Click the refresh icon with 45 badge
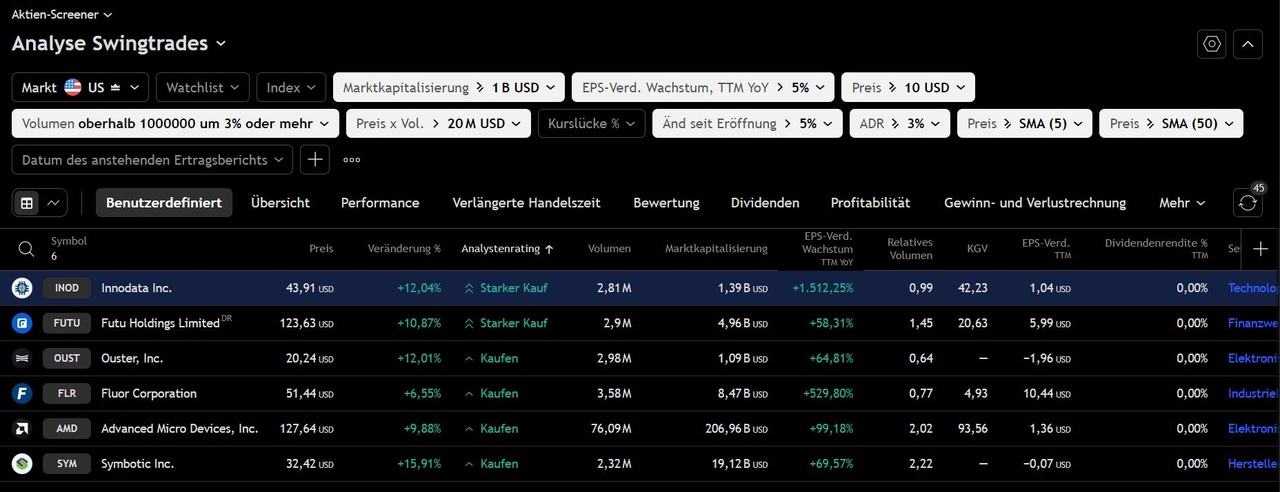Image resolution: width=1280 pixels, height=492 pixels. point(1248,202)
